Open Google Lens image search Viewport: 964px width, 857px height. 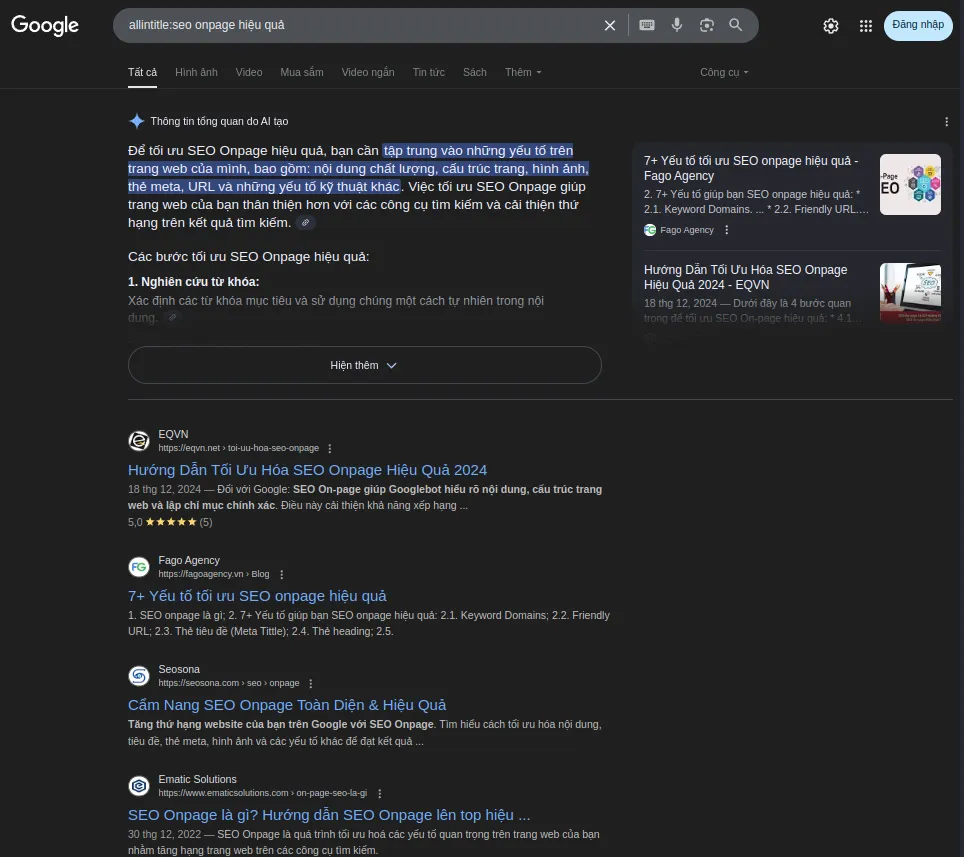tap(707, 25)
